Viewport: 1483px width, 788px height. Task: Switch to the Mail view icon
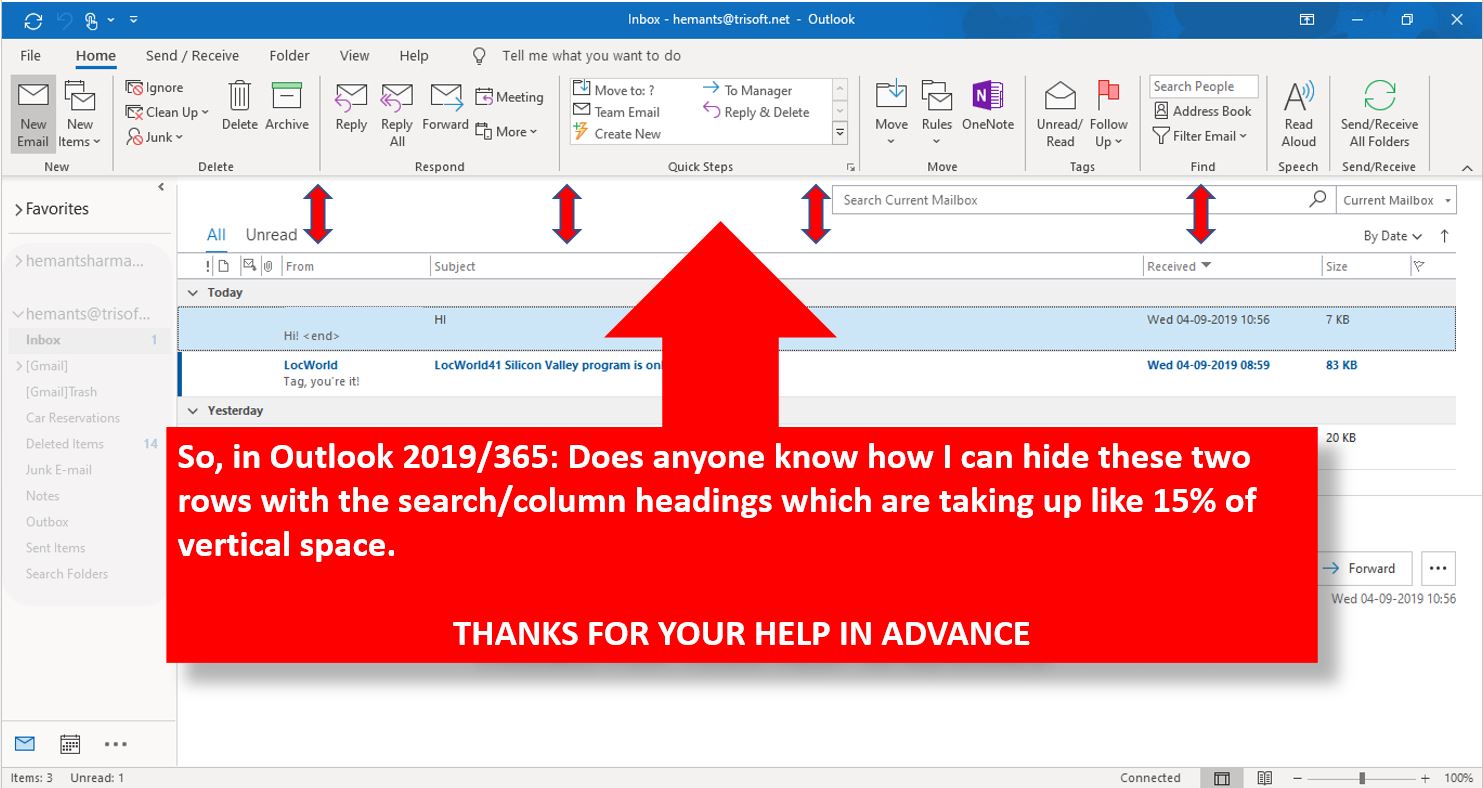pyautogui.click(x=25, y=744)
